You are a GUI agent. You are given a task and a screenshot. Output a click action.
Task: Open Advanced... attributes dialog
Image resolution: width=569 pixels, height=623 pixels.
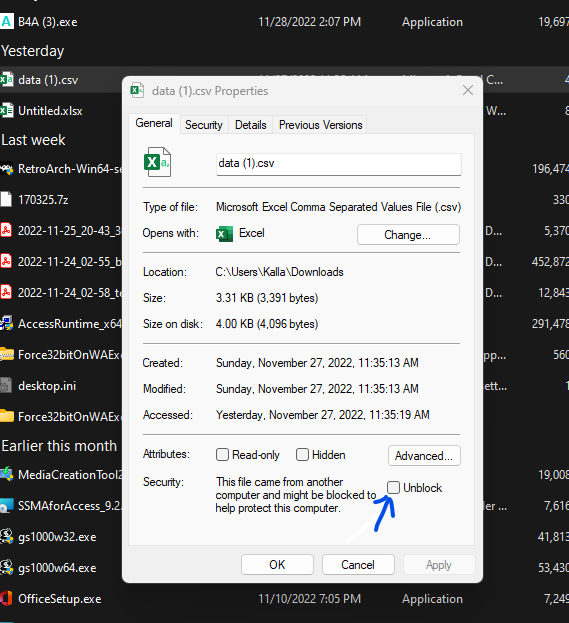[x=424, y=455]
